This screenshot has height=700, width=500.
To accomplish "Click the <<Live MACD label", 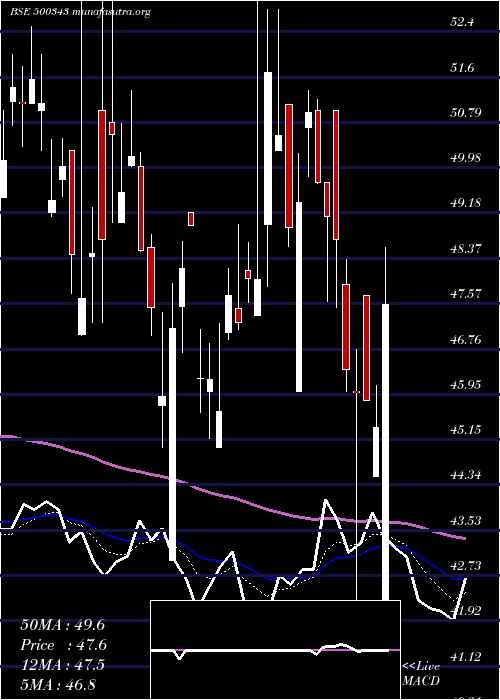I will [x=421, y=674].
